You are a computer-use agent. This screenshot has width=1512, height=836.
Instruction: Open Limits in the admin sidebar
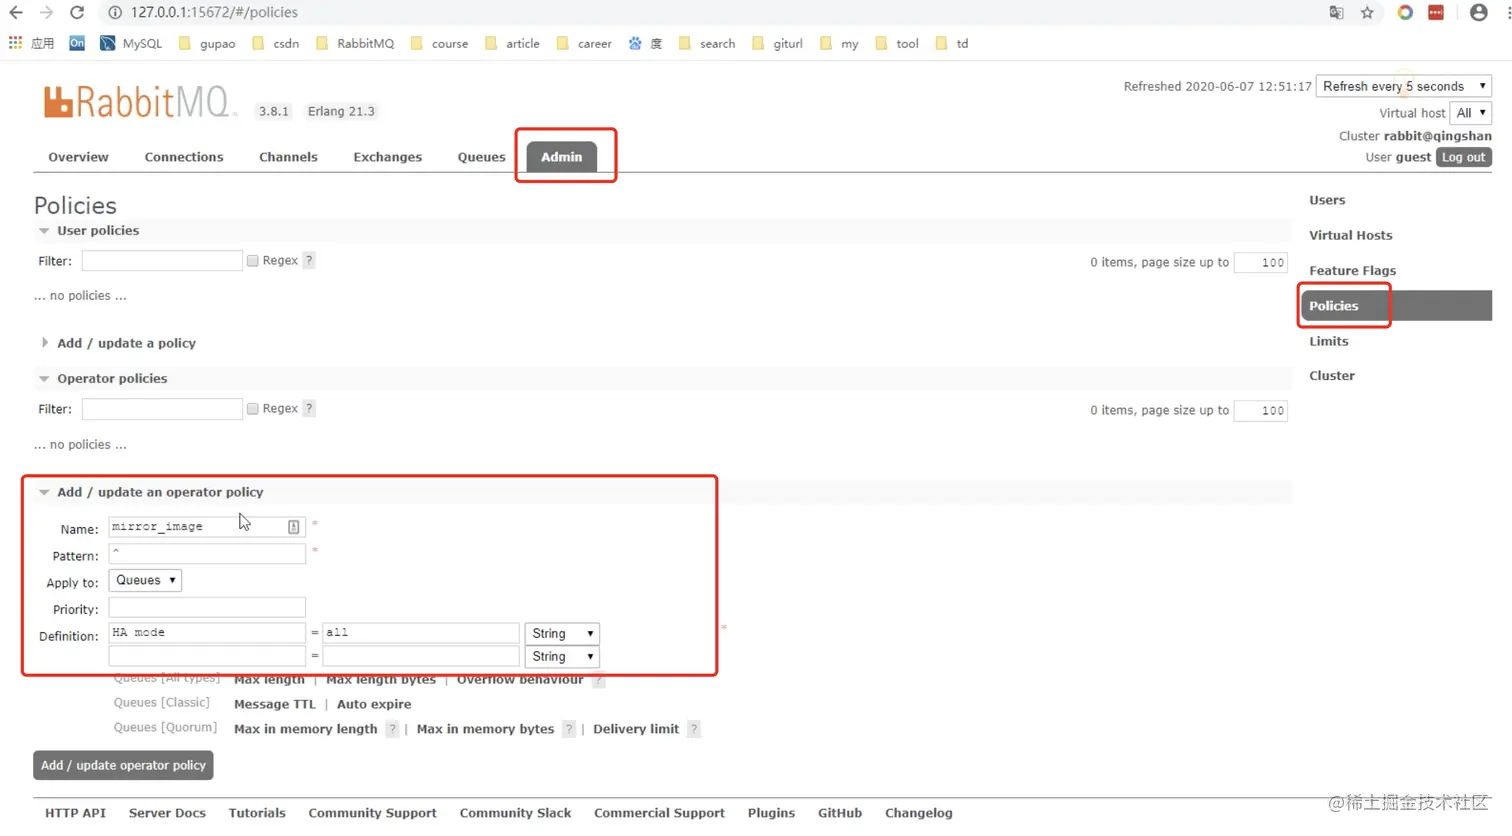pos(1328,341)
